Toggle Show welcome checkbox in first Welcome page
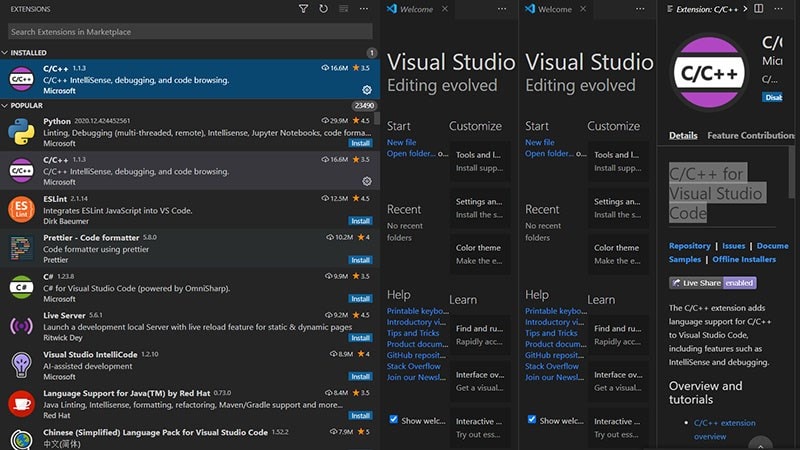This screenshot has width=800, height=450. (393, 419)
